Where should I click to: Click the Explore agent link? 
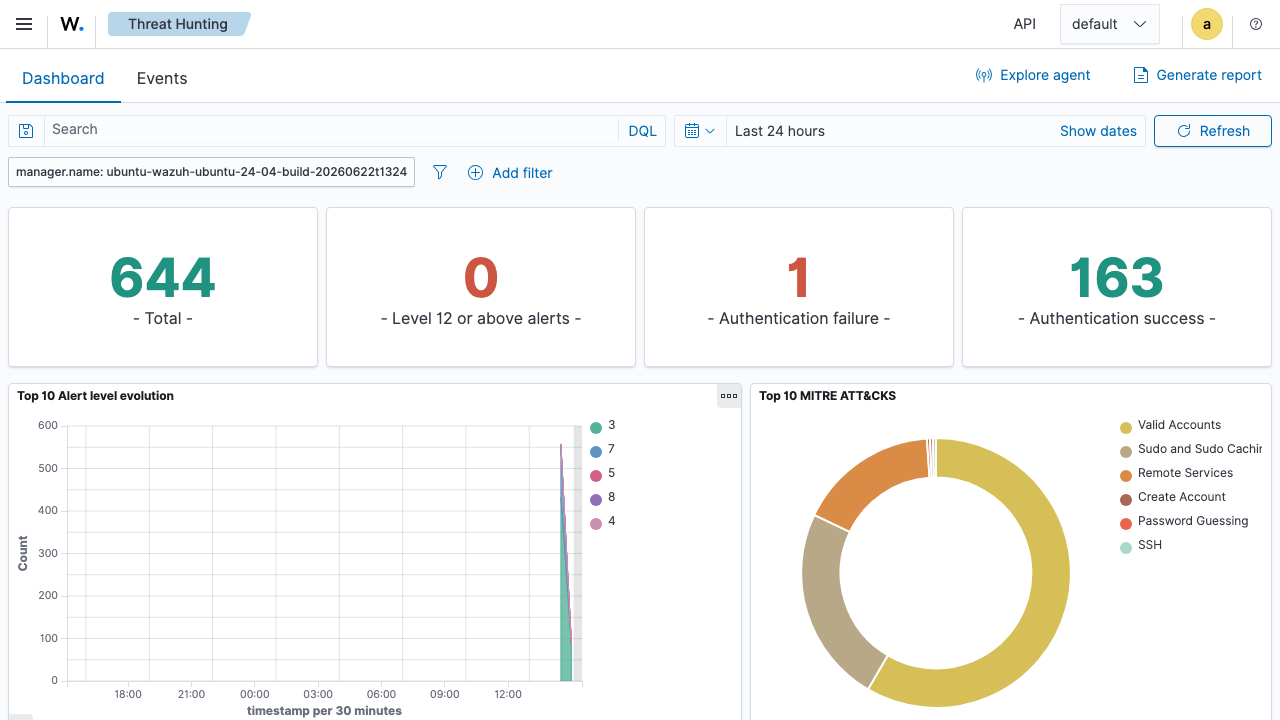tap(1033, 75)
